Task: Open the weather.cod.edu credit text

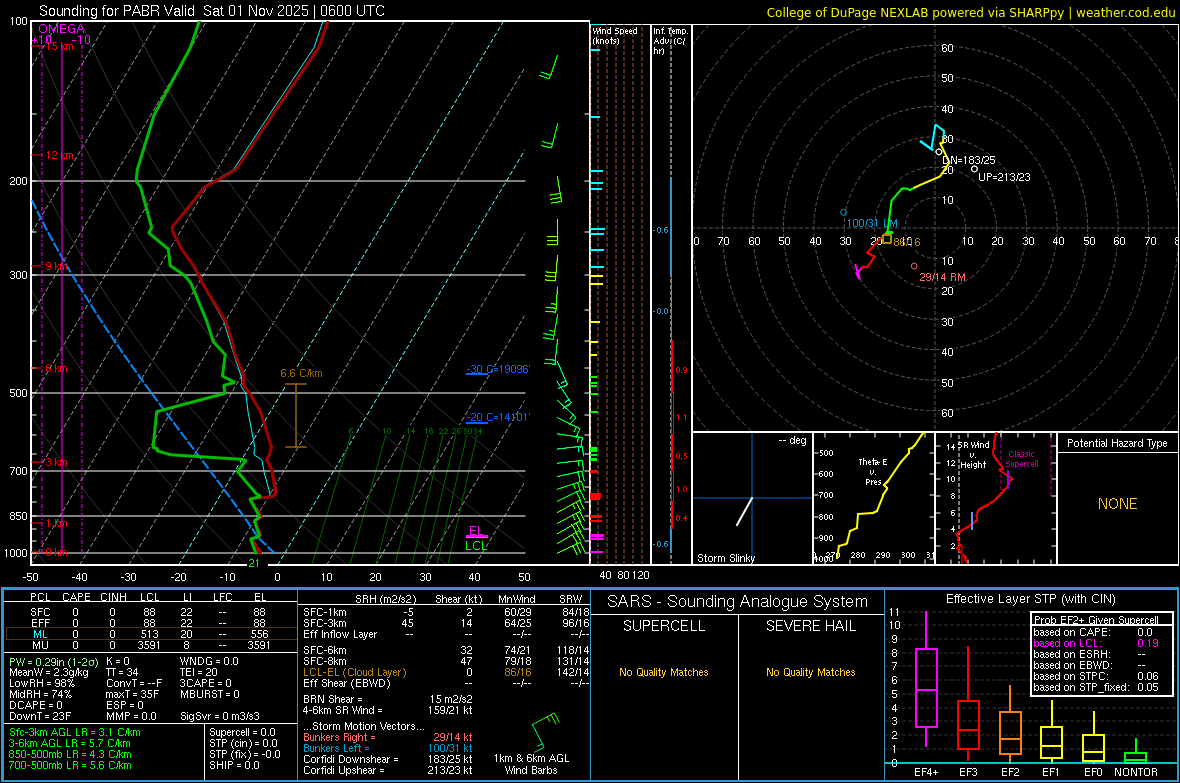Action: 1125,12
